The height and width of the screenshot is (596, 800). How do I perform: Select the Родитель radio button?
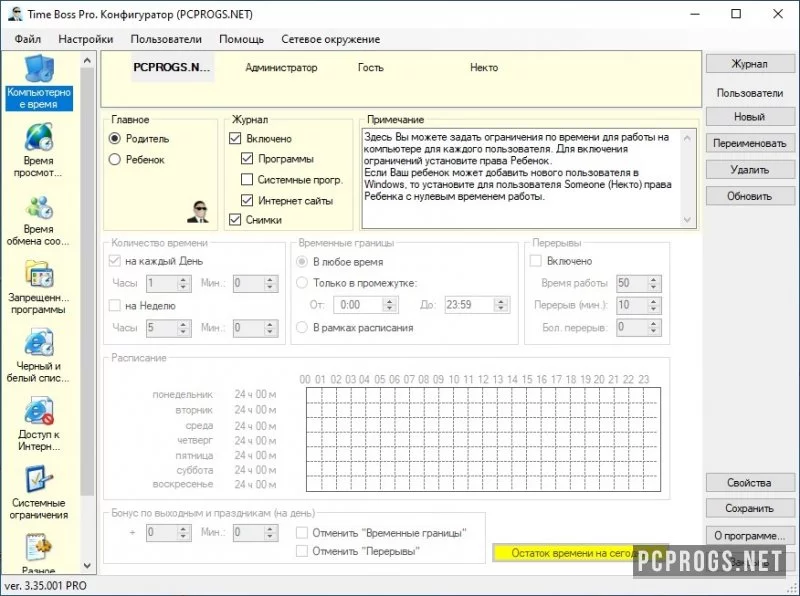tap(115, 138)
